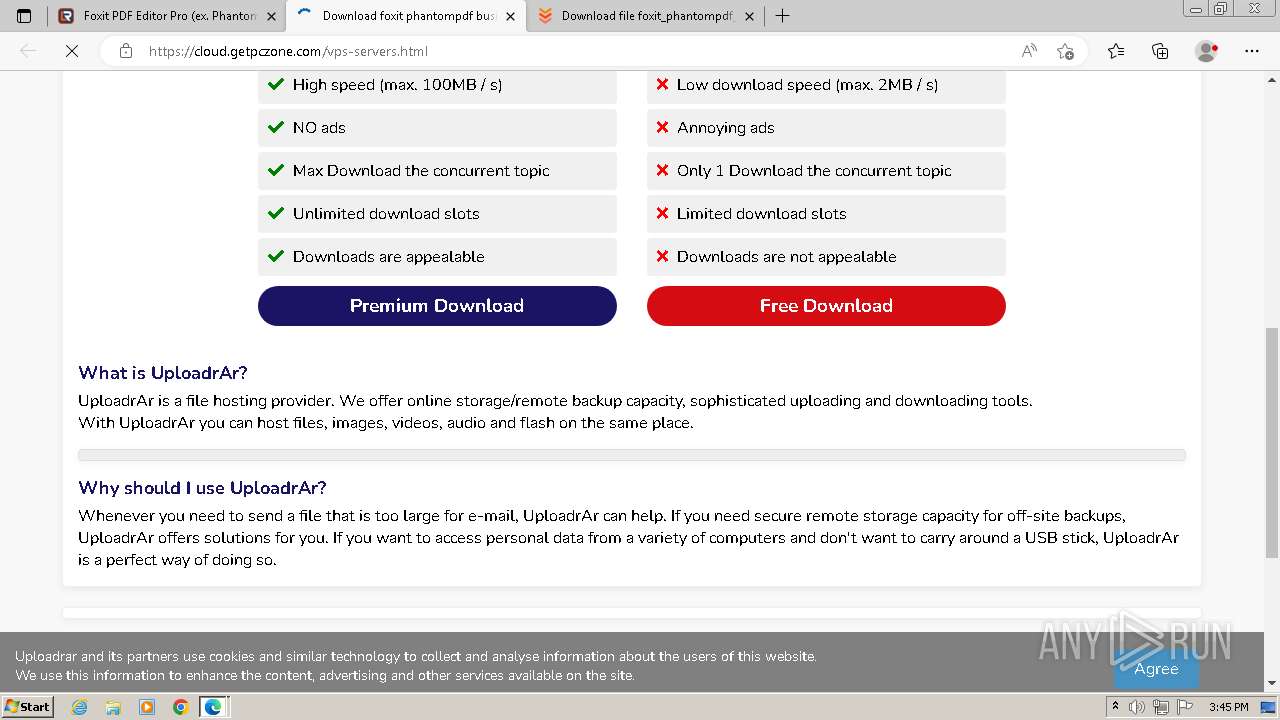Open the volume control tray icon

click(x=1137, y=707)
